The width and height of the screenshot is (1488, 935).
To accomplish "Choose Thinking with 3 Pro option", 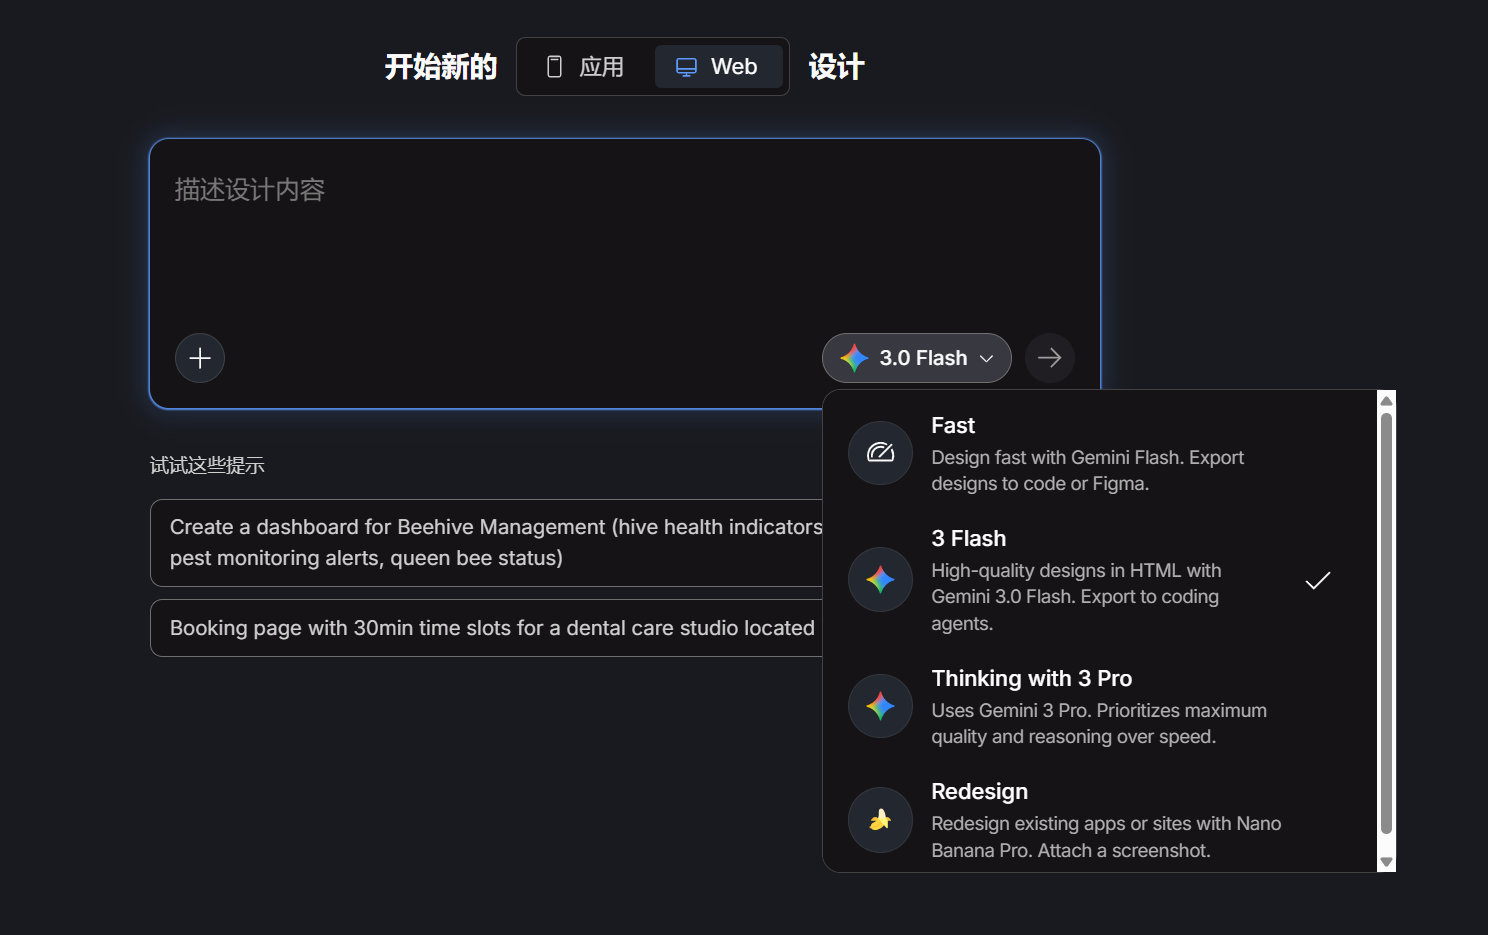I will coord(1099,706).
